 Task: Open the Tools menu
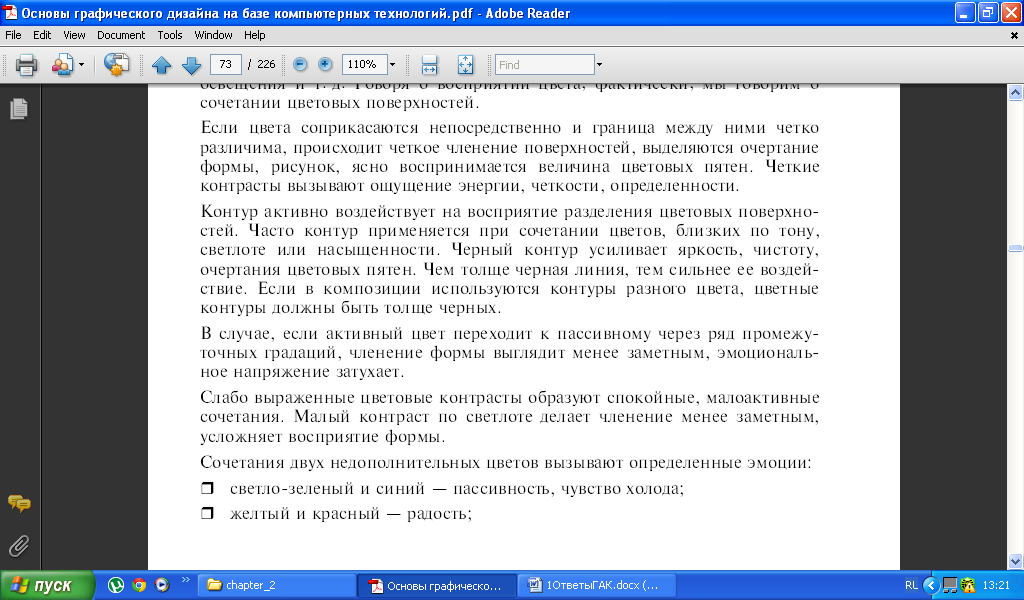pos(170,35)
